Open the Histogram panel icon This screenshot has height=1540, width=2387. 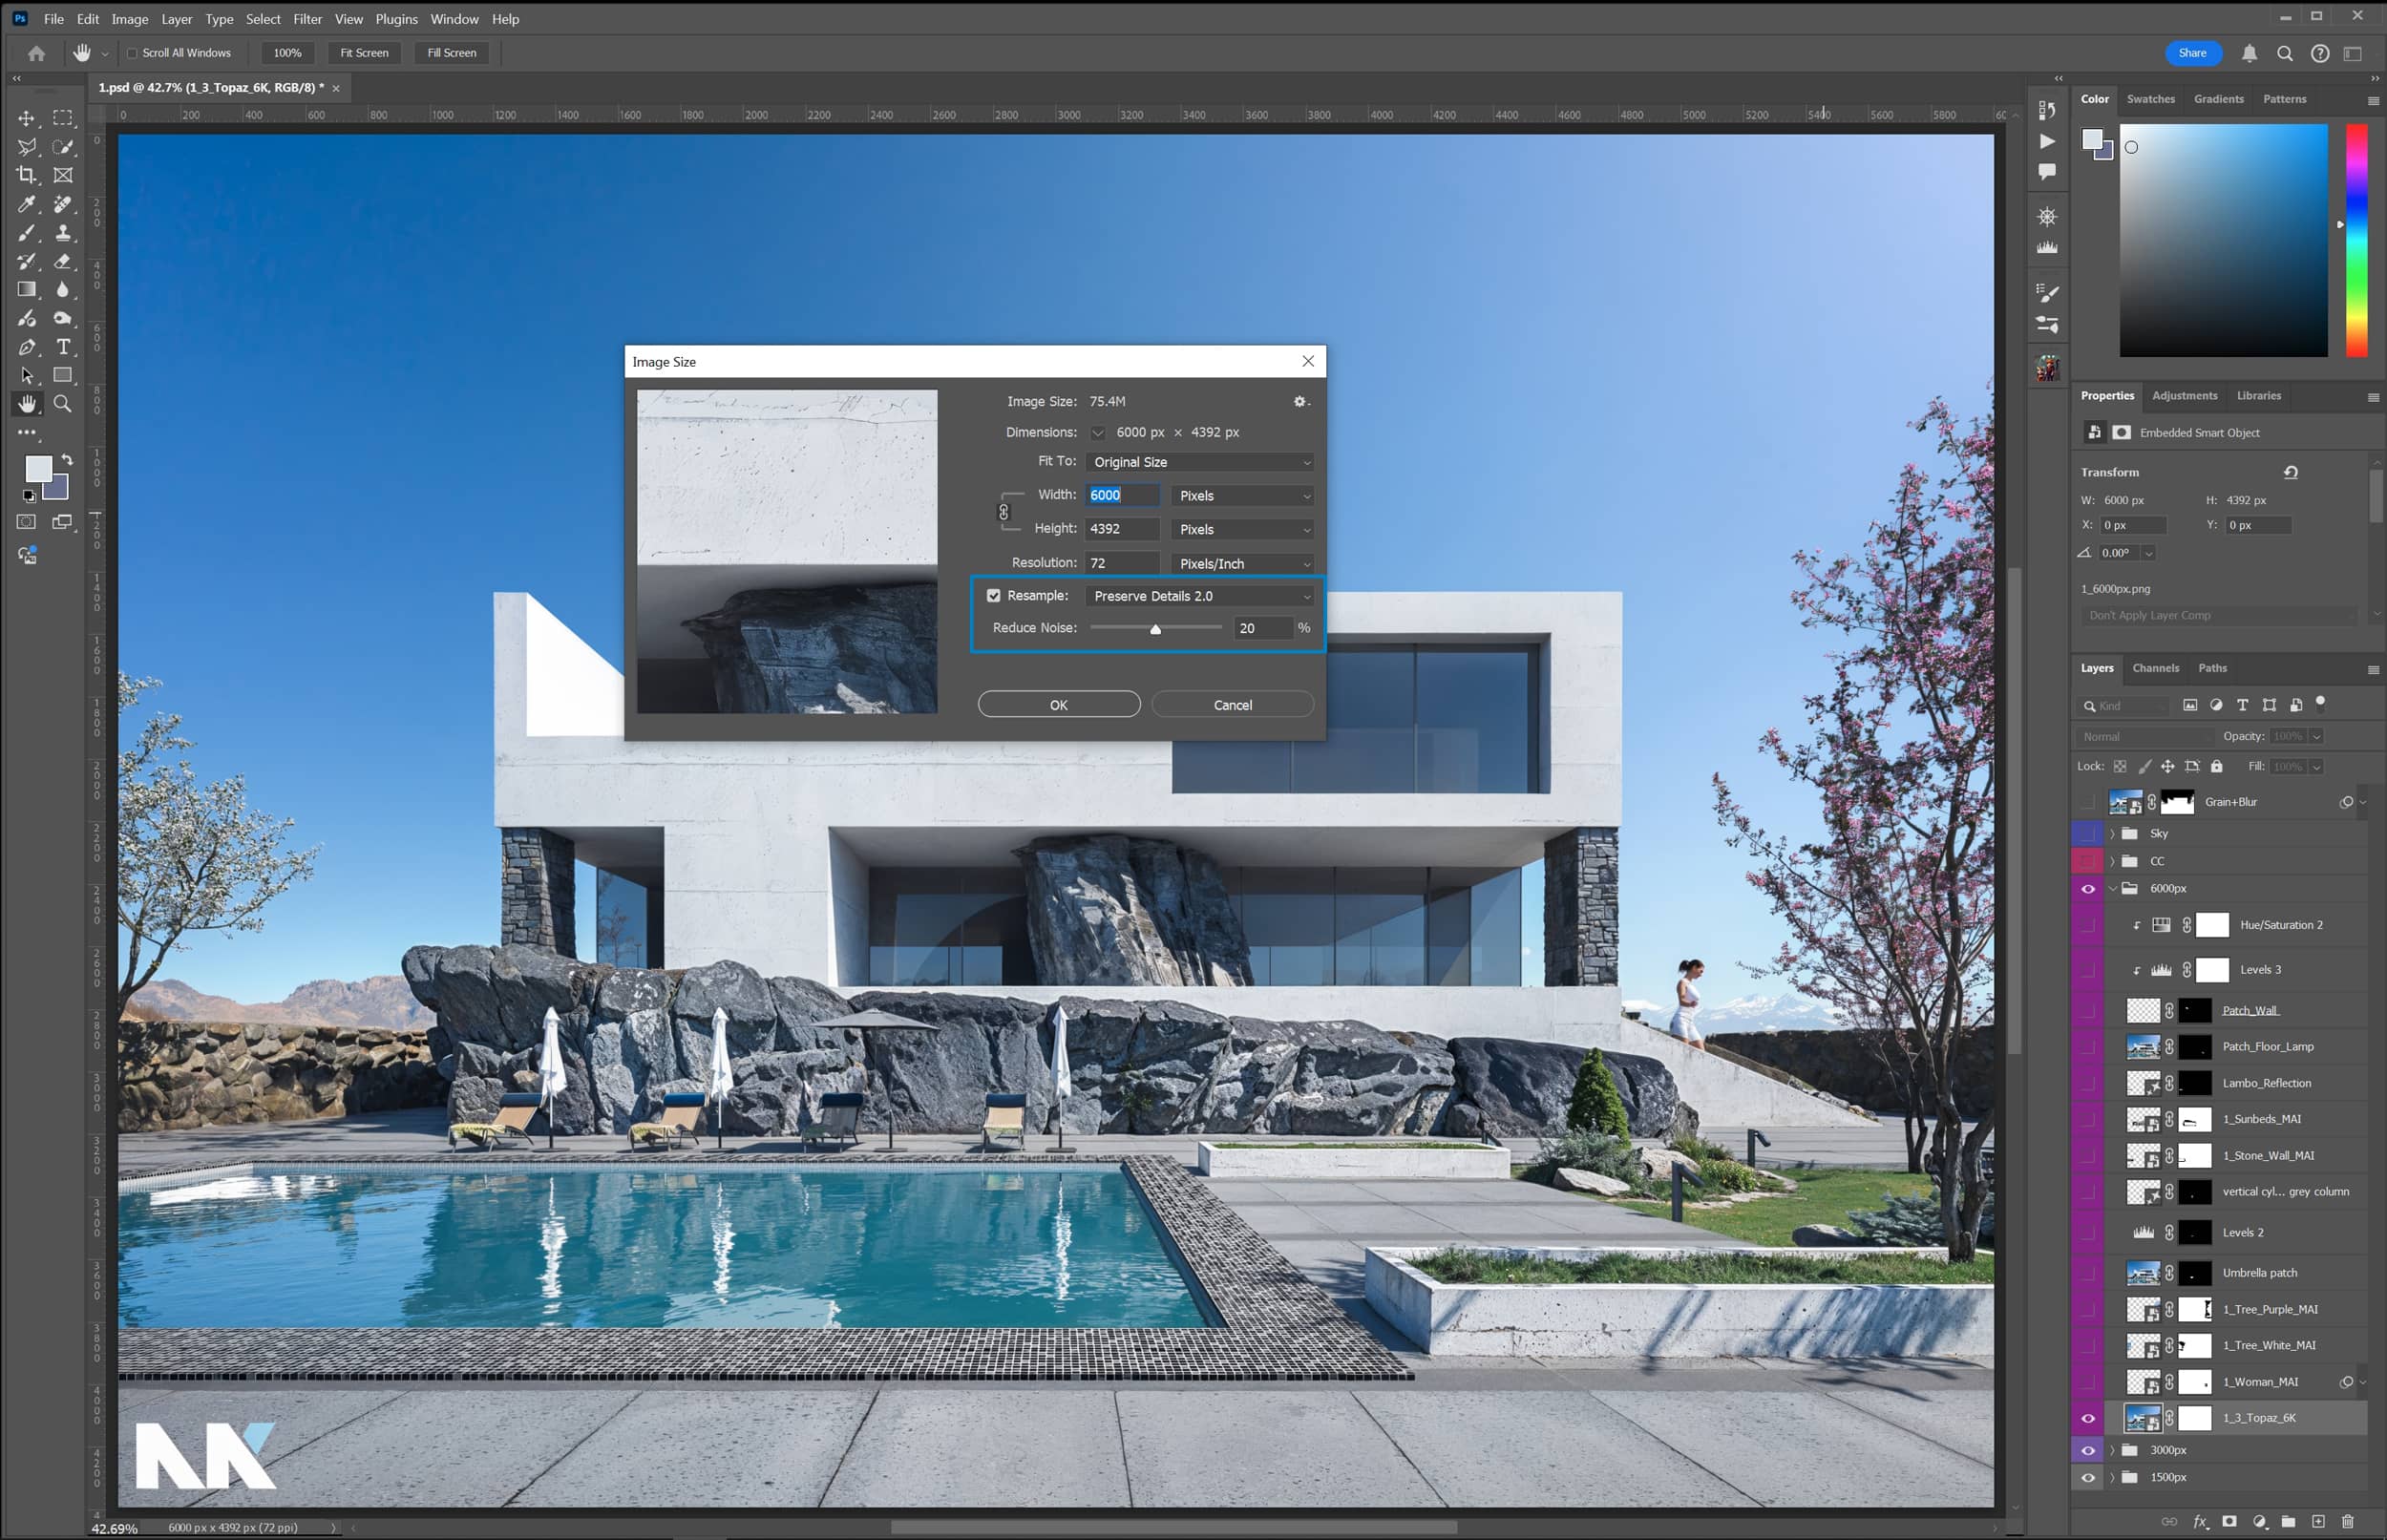click(2047, 247)
